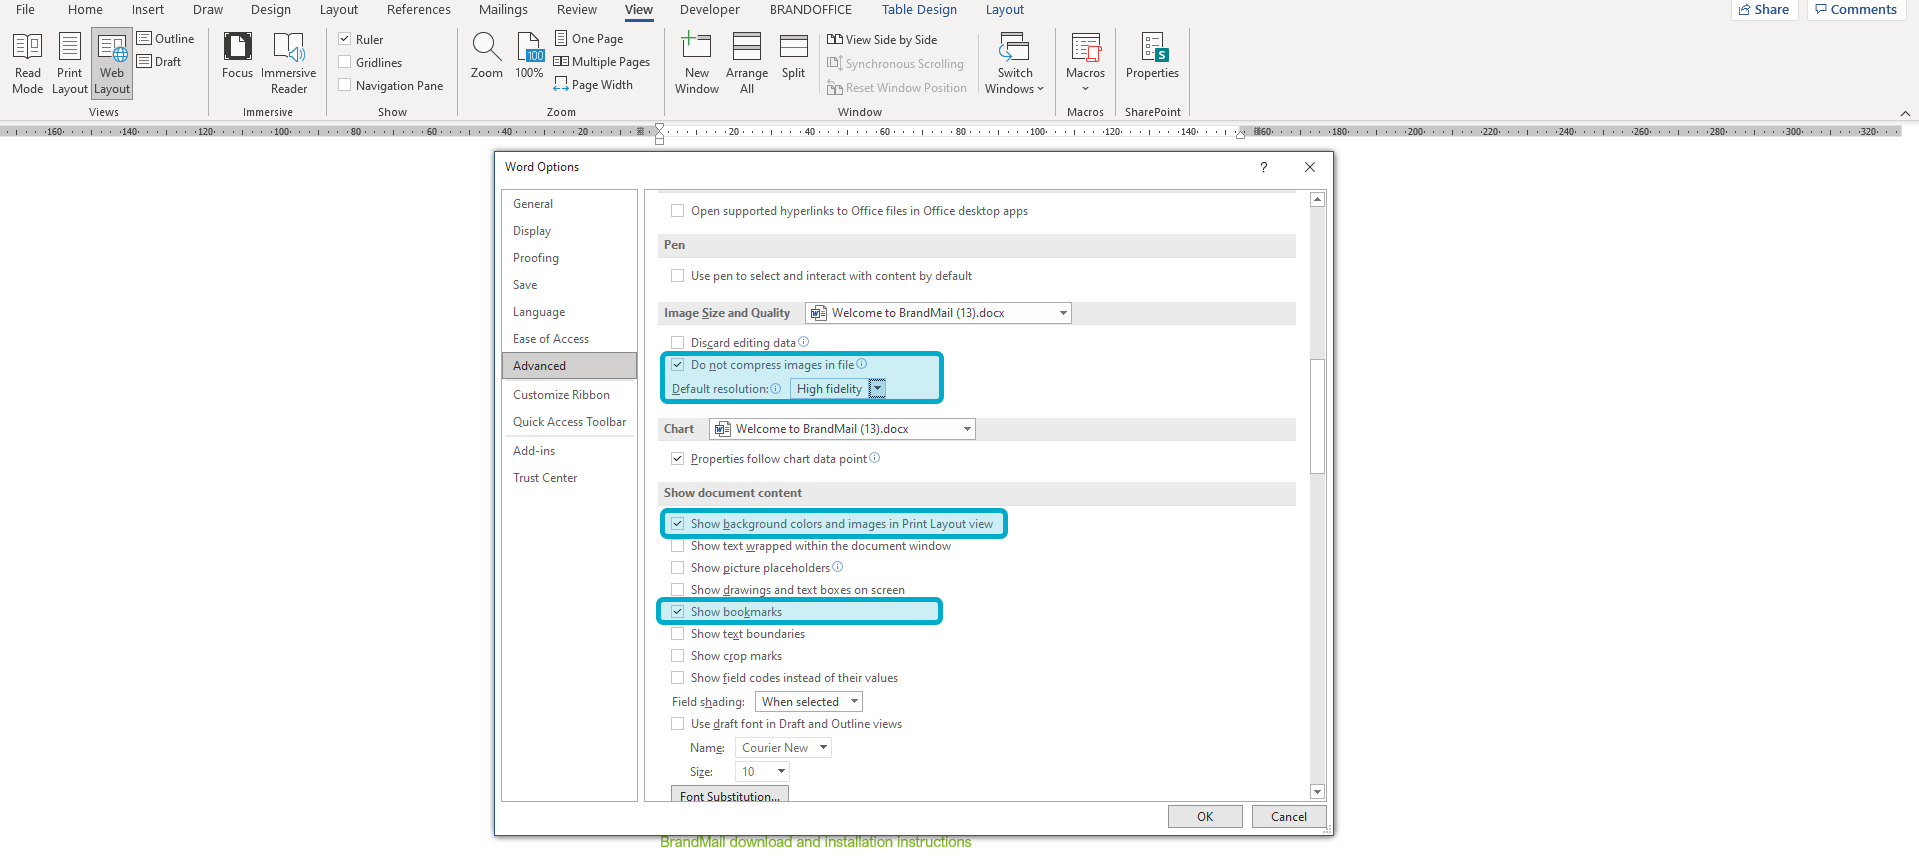
Task: Click the Share button
Action: (x=1765, y=10)
